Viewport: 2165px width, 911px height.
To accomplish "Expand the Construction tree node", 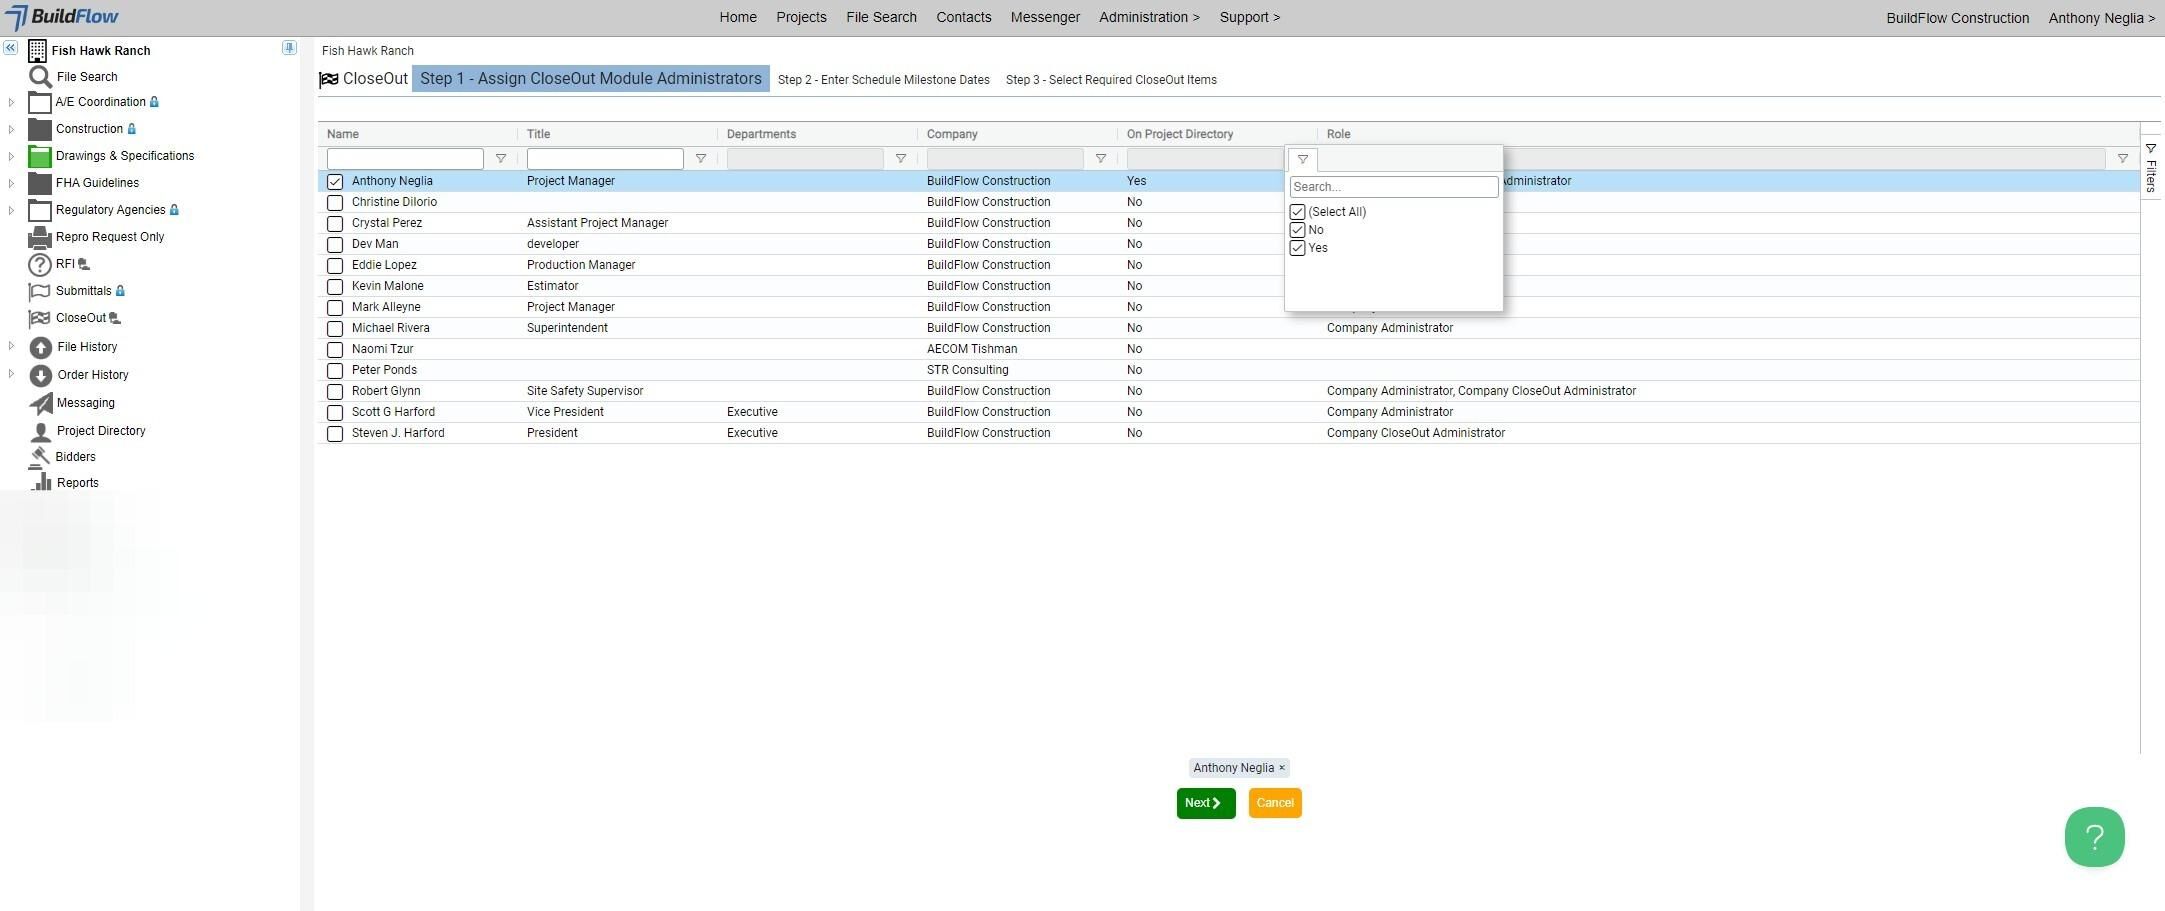I will [11, 129].
